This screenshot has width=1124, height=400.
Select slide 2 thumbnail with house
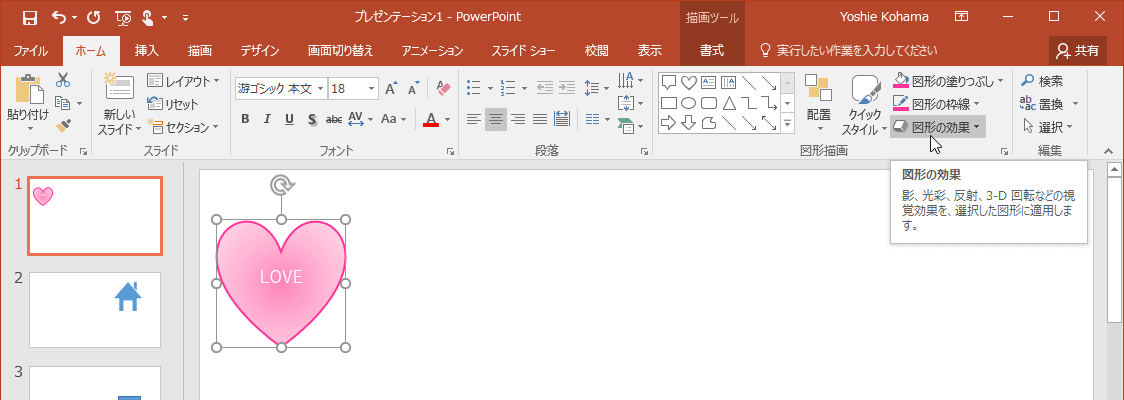[x=95, y=310]
